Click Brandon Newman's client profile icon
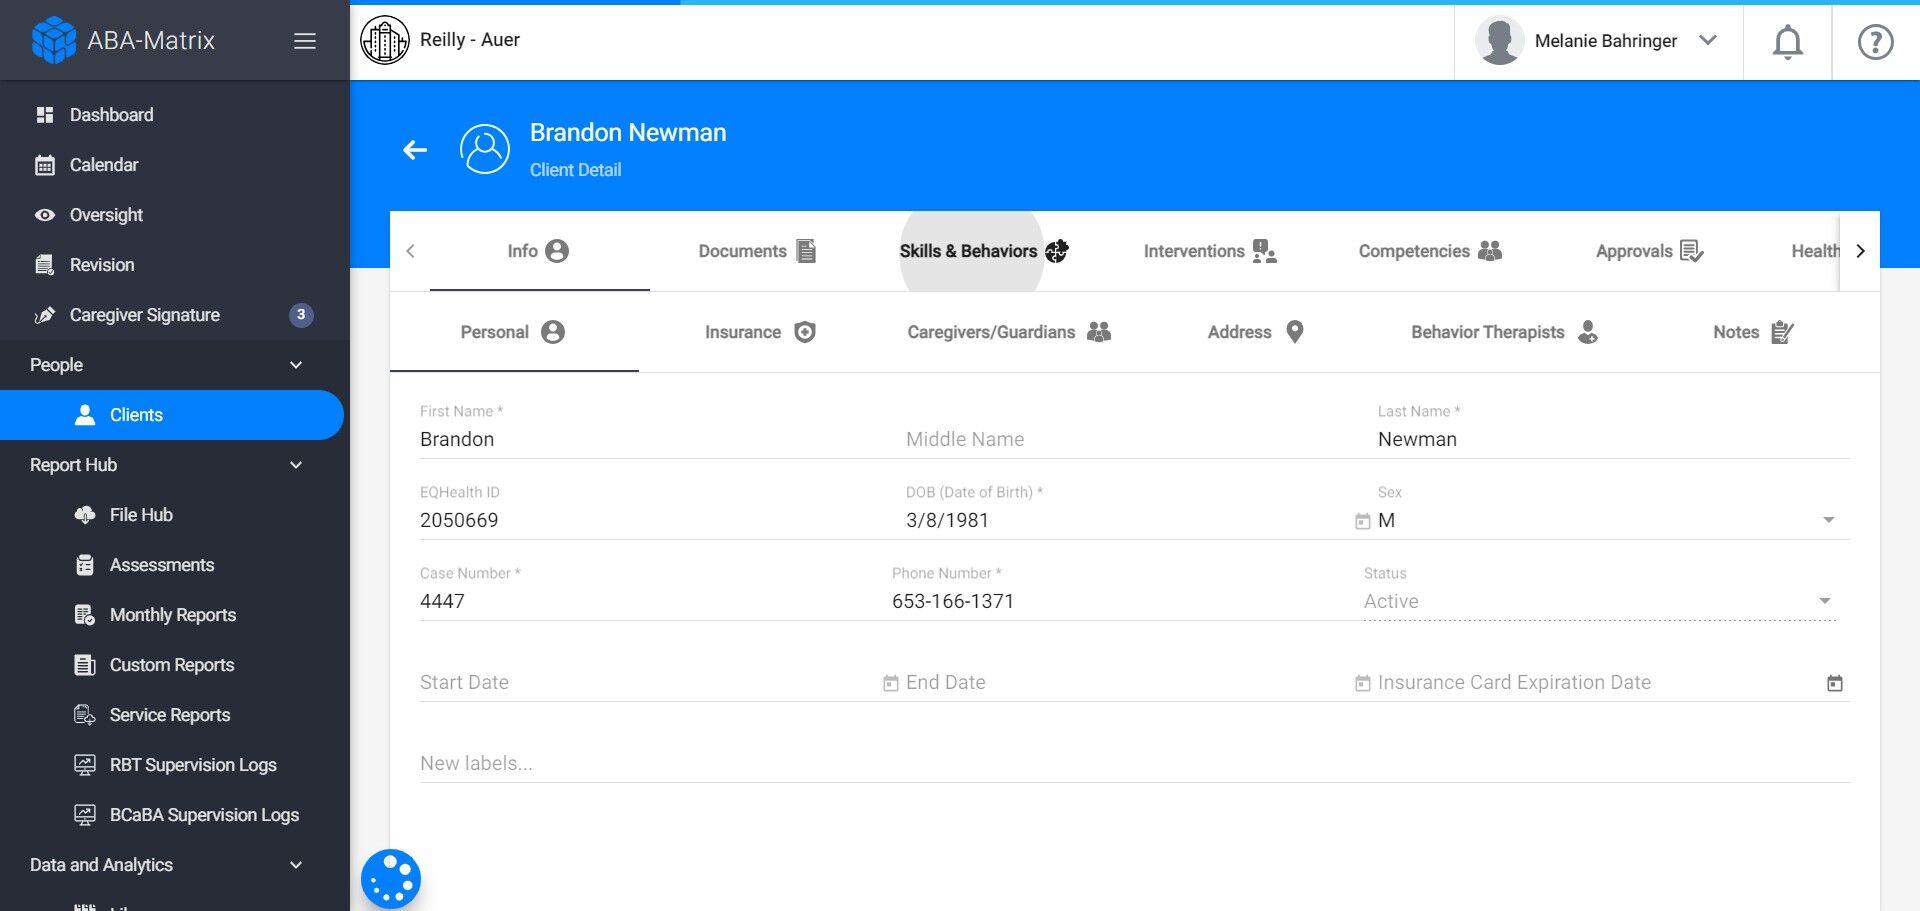1920x911 pixels. [485, 149]
